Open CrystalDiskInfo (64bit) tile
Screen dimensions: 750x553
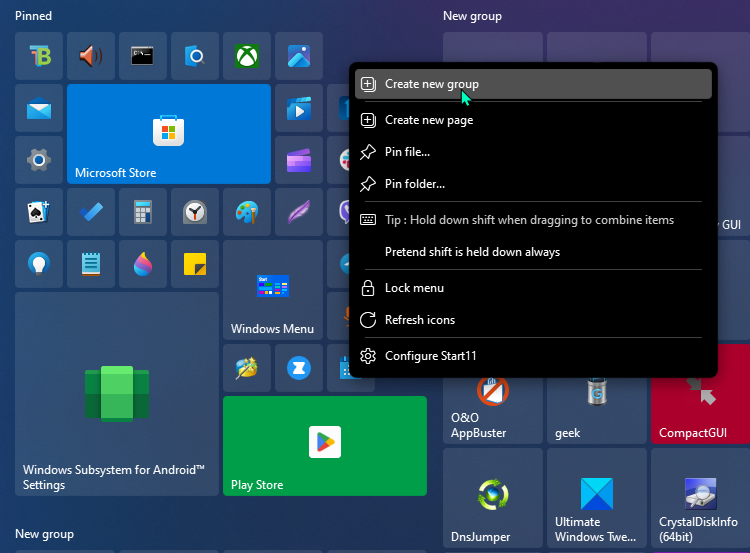point(700,498)
